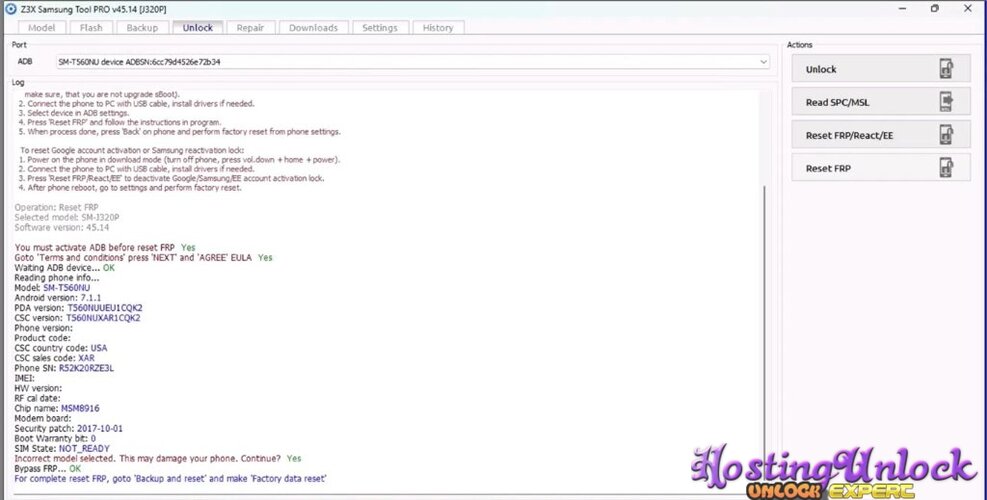Click 'Bypass FRP... OK' log line
This screenshot has height=500, width=987.
click(48, 469)
